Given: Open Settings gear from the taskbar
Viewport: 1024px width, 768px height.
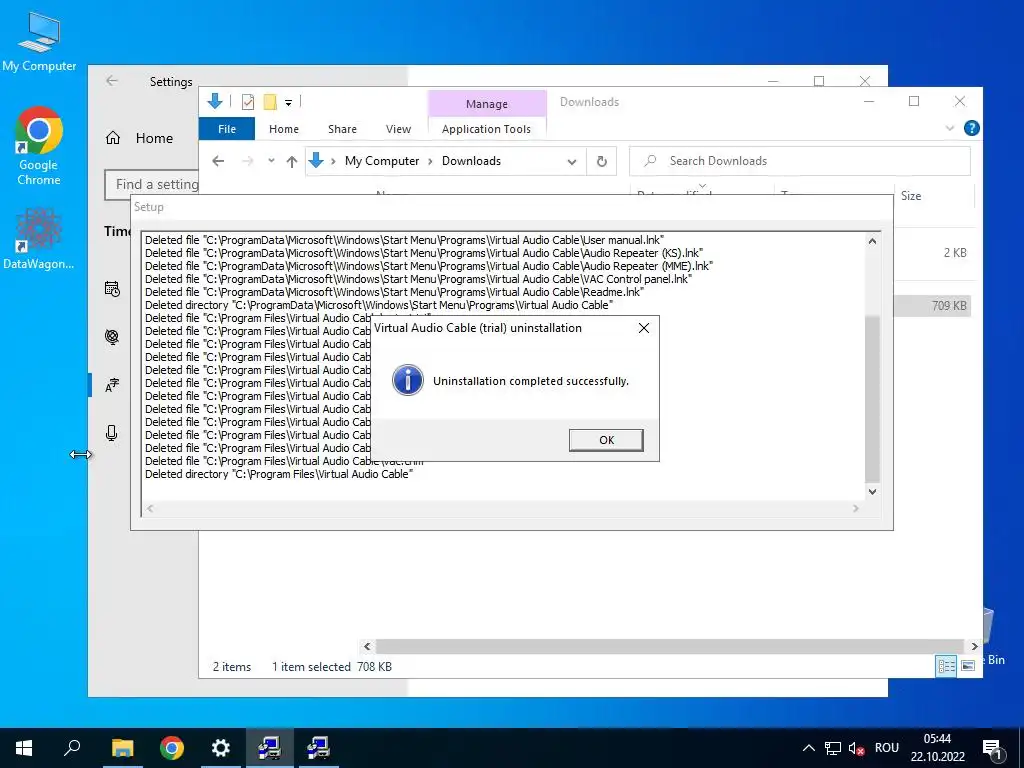Looking at the screenshot, I should 221,748.
